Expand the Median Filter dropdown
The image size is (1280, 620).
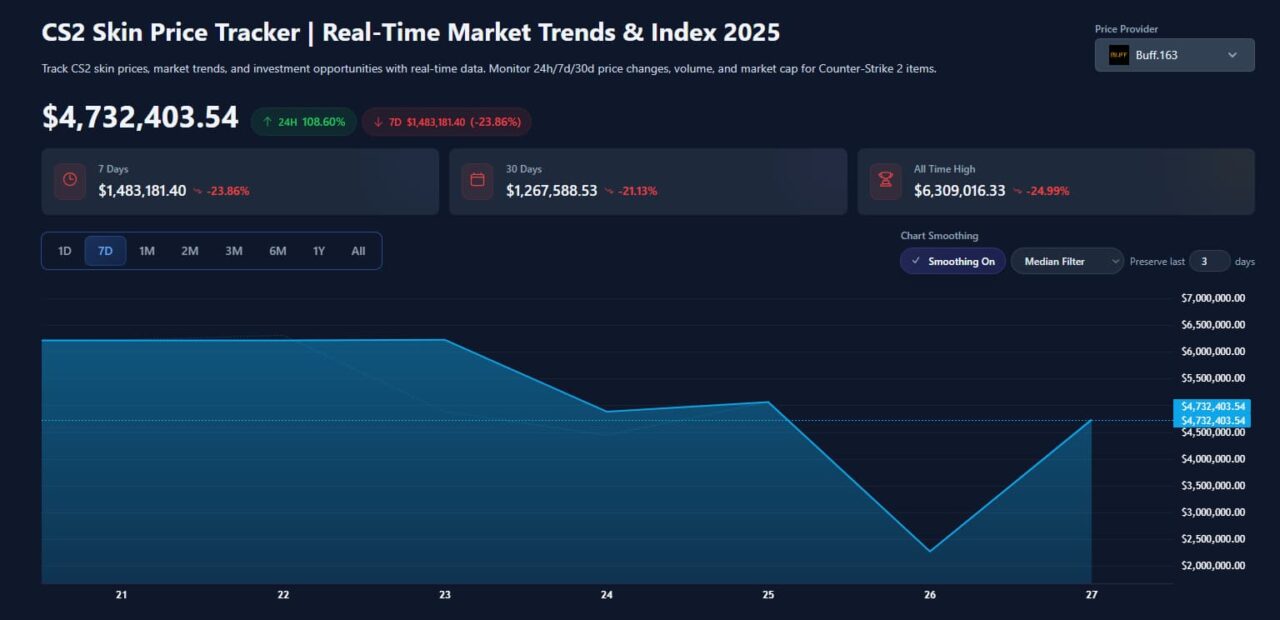click(x=1066, y=262)
